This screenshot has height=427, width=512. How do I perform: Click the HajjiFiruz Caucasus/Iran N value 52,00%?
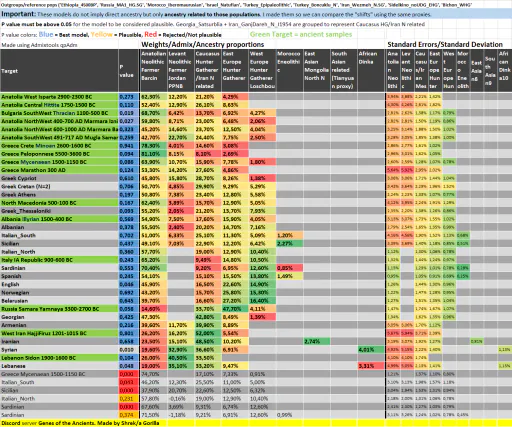[208, 333]
